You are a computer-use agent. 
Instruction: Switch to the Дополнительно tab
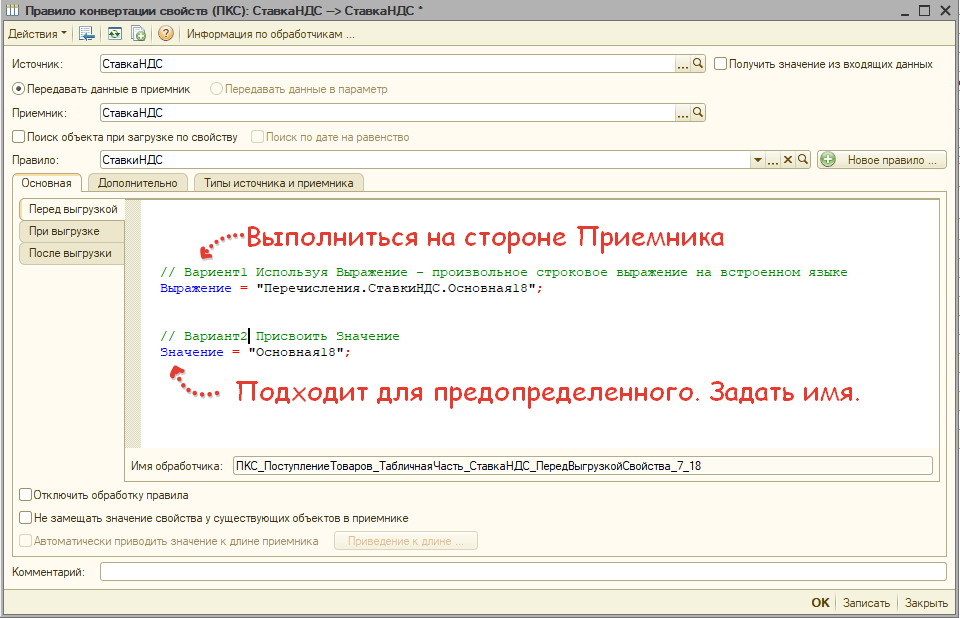138,183
